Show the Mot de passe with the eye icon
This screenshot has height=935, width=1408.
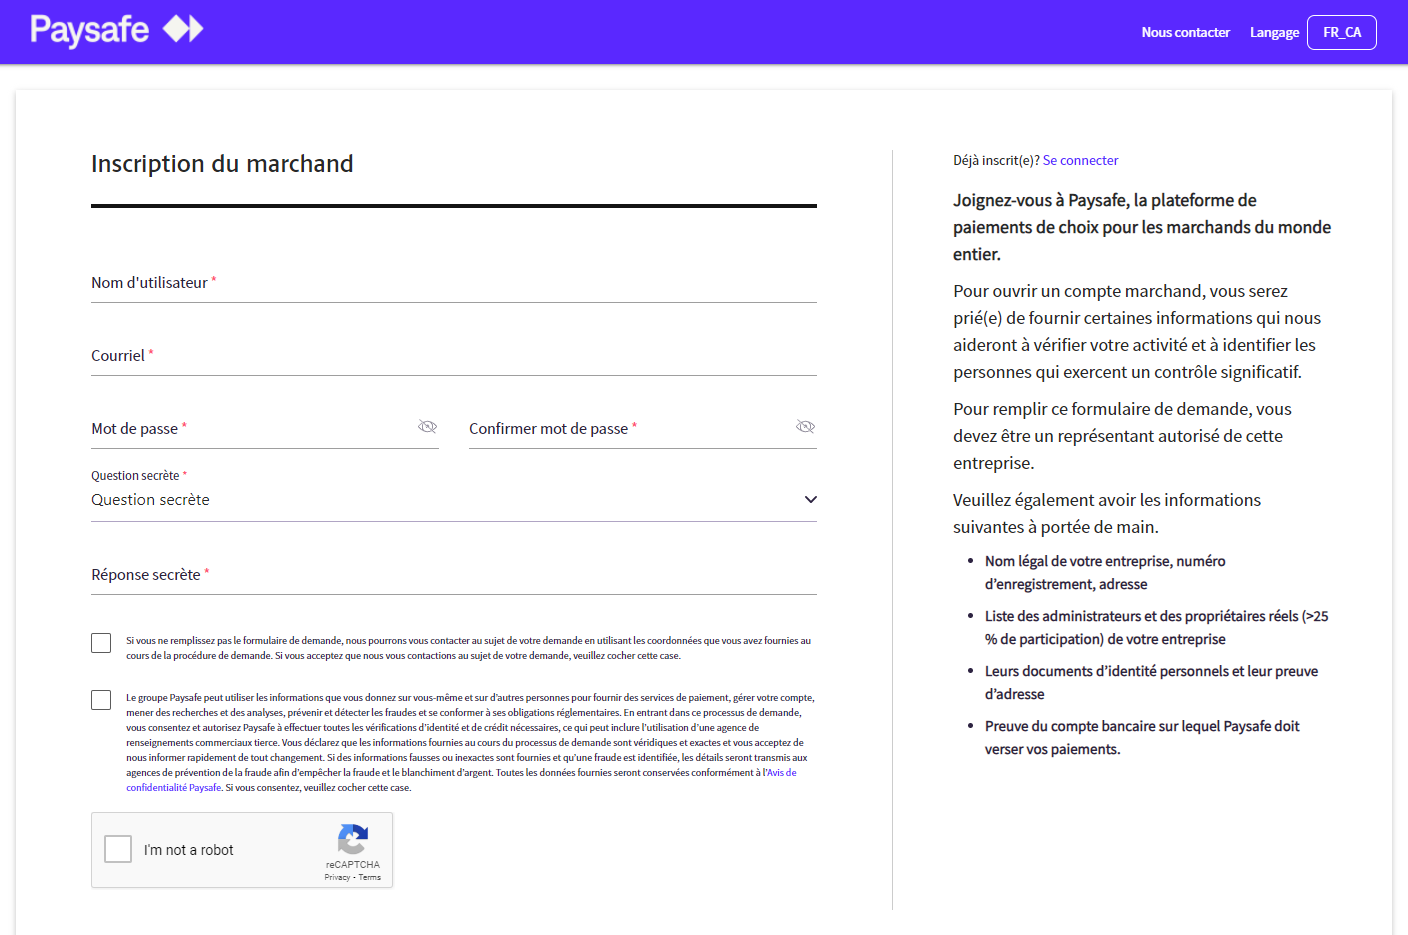tap(427, 426)
